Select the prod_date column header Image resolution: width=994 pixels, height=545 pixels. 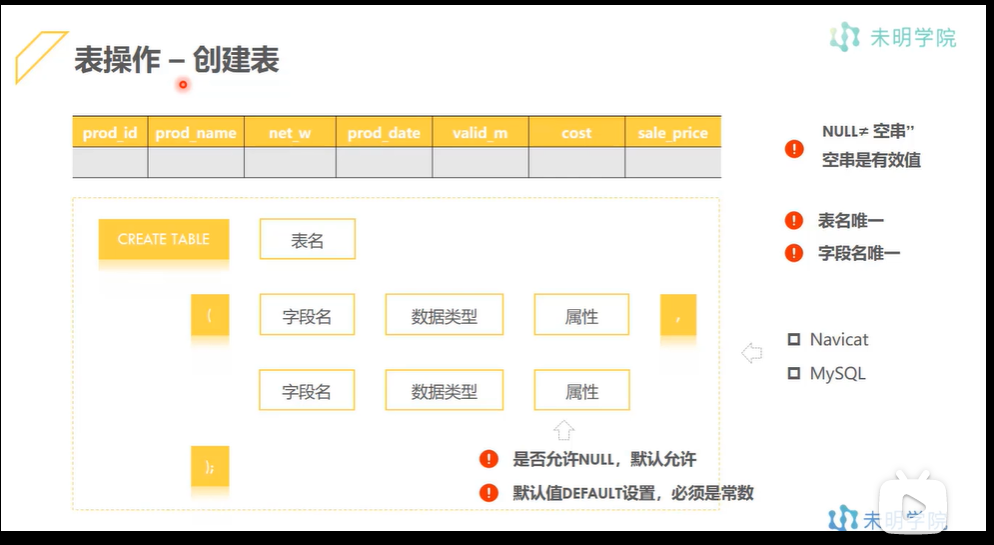point(384,132)
